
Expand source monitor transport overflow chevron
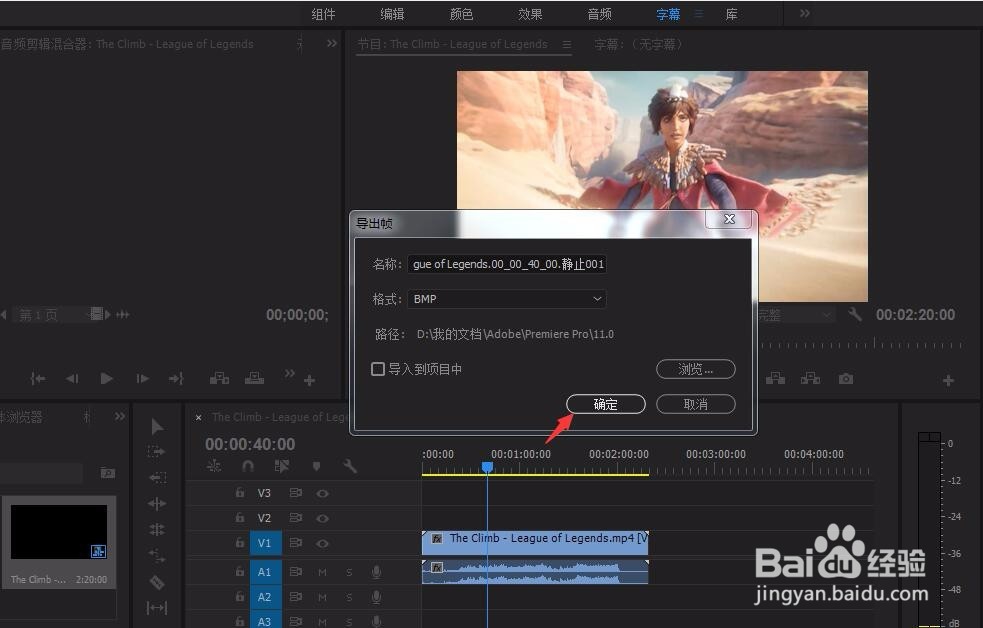(x=289, y=374)
